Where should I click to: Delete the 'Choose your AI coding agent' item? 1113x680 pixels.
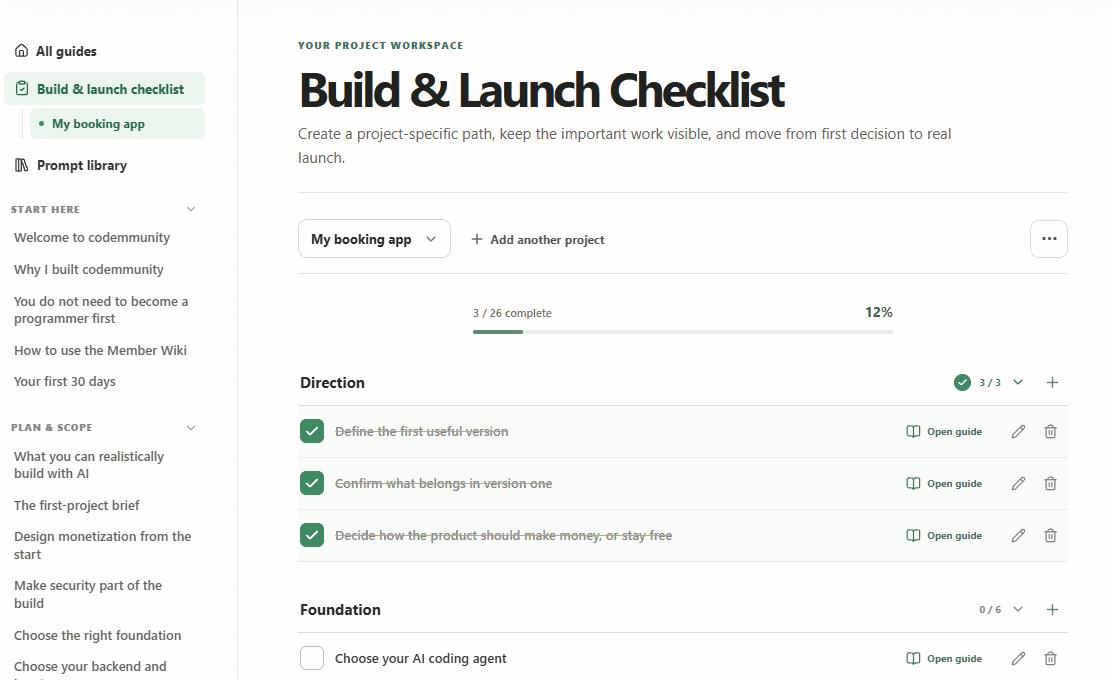point(1051,659)
